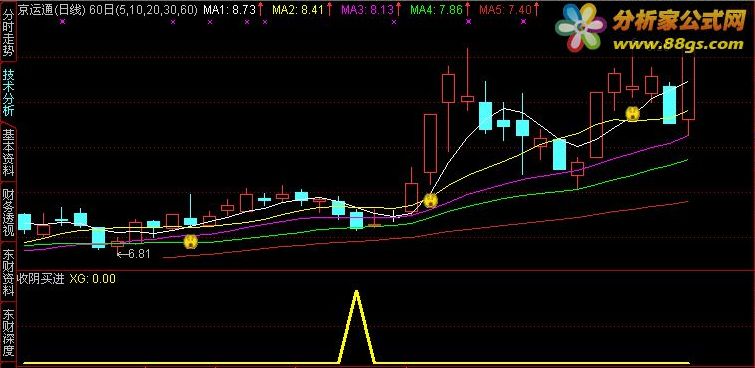
Task: Click the smiley signal icon on right-side candles
Action: [x=632, y=114]
